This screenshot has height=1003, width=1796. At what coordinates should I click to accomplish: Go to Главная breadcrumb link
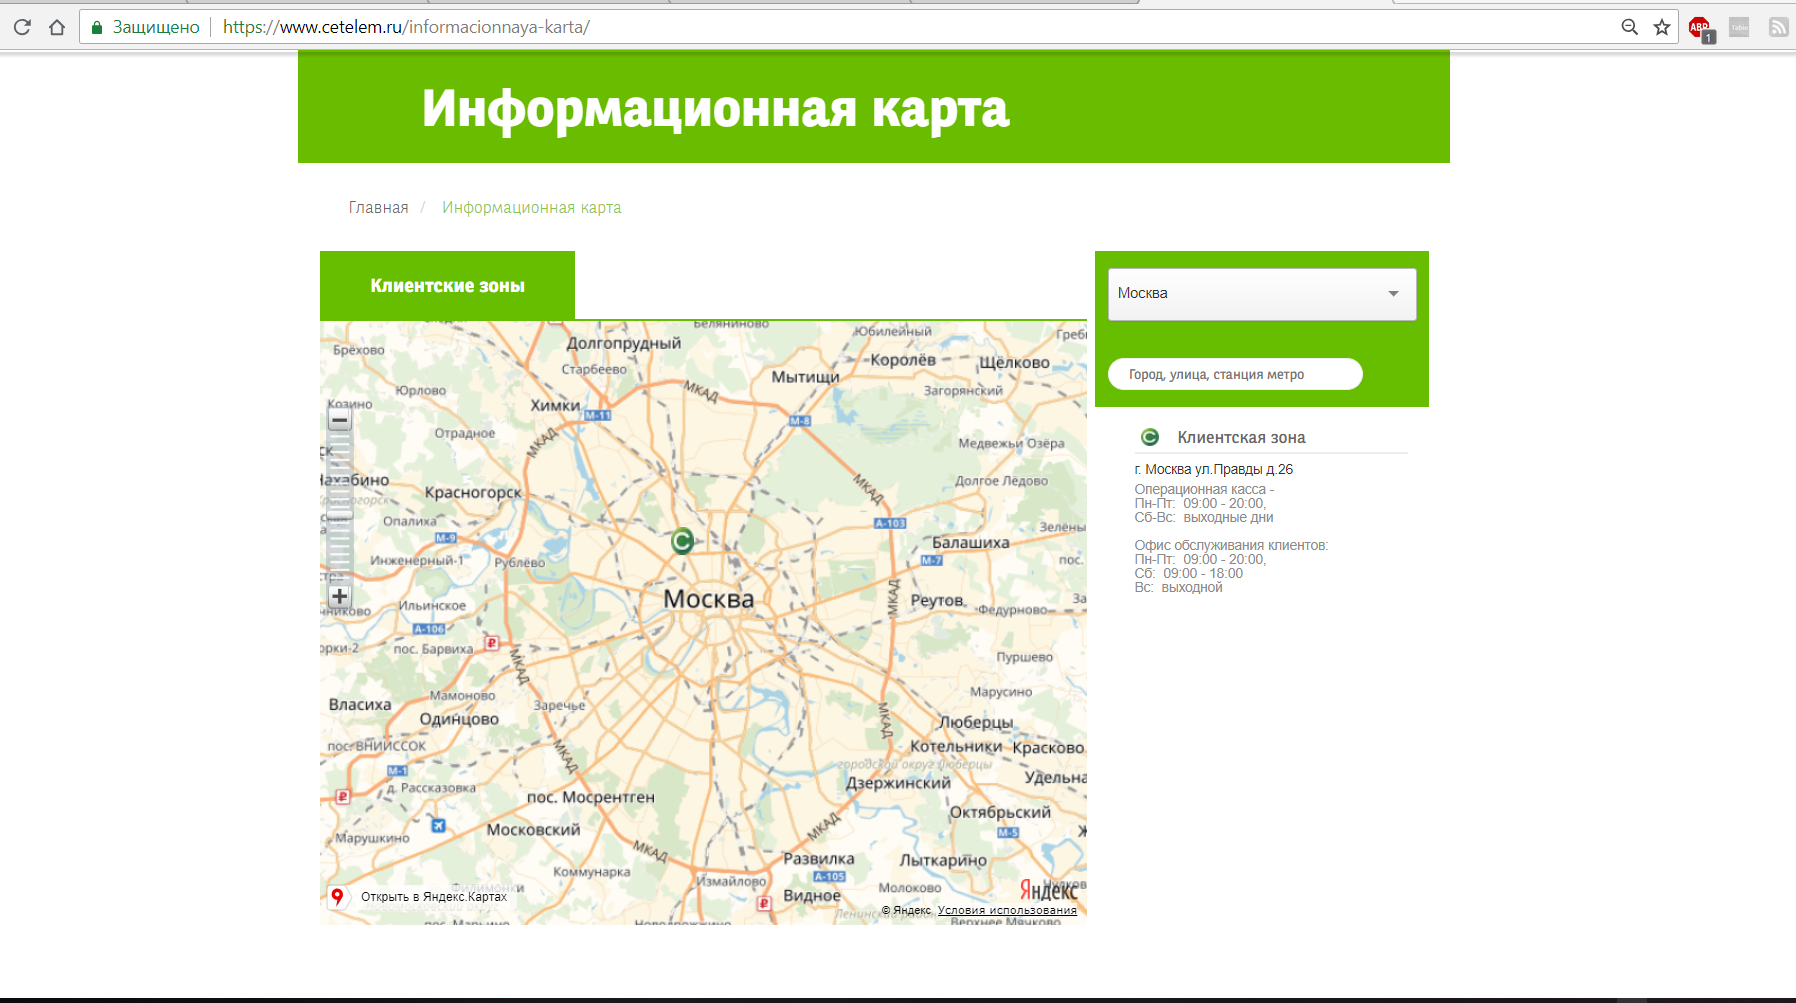[378, 207]
